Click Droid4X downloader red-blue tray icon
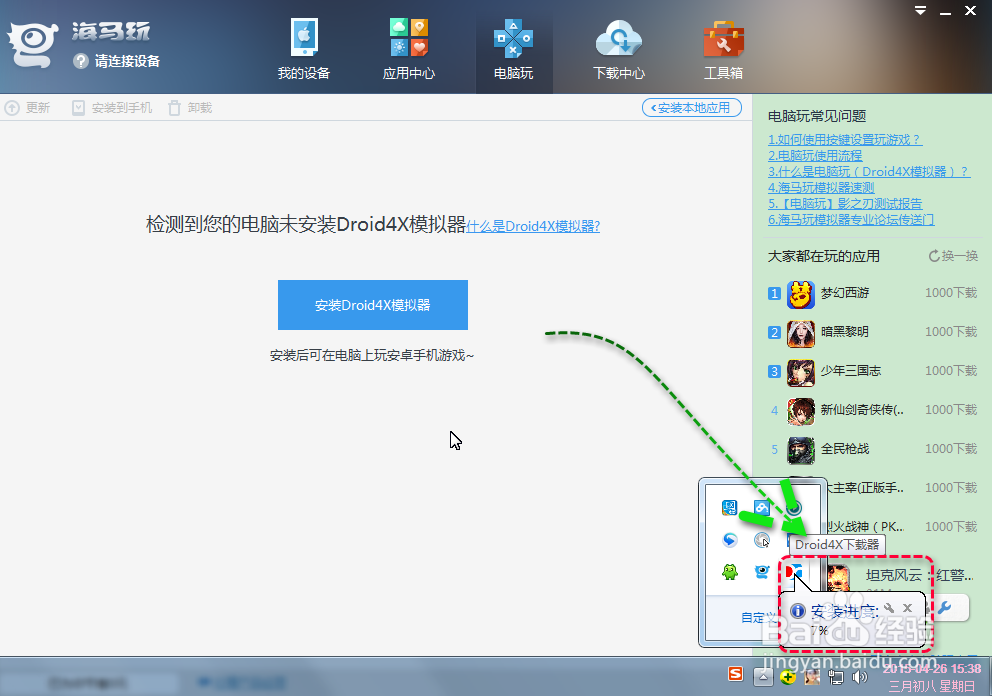The image size is (992, 696). click(x=794, y=572)
